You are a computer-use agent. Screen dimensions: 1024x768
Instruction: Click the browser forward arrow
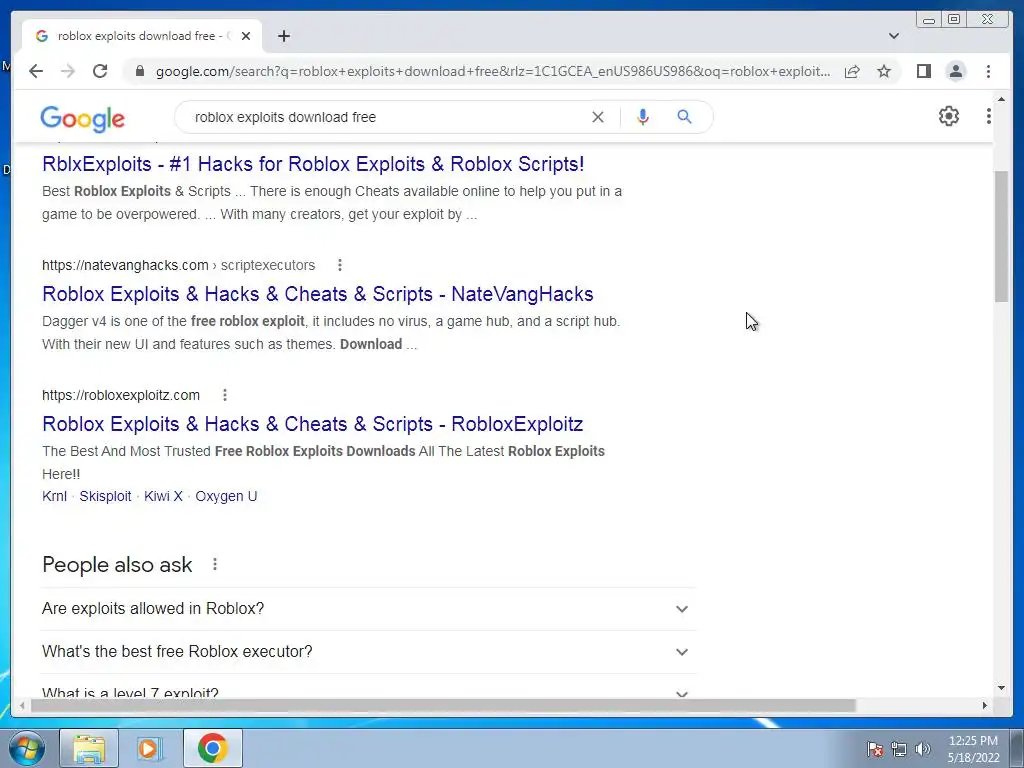tap(68, 71)
